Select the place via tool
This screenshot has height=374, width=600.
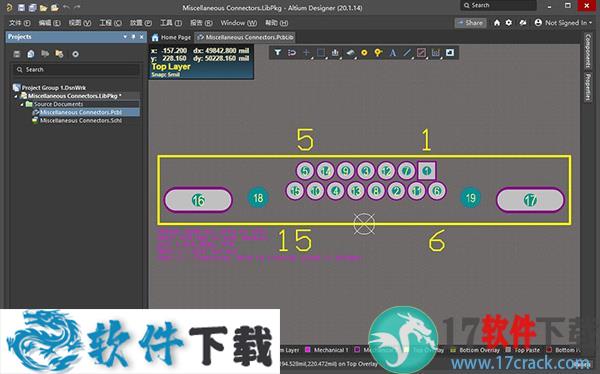(378, 53)
